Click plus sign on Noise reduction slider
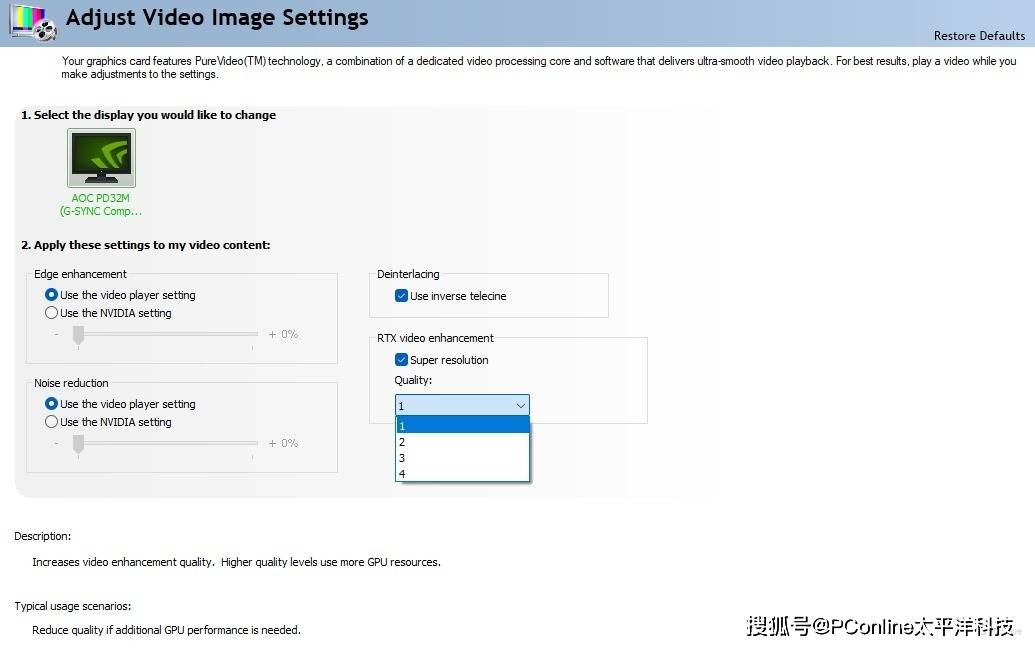The width and height of the screenshot is (1035, 648). 272,443
